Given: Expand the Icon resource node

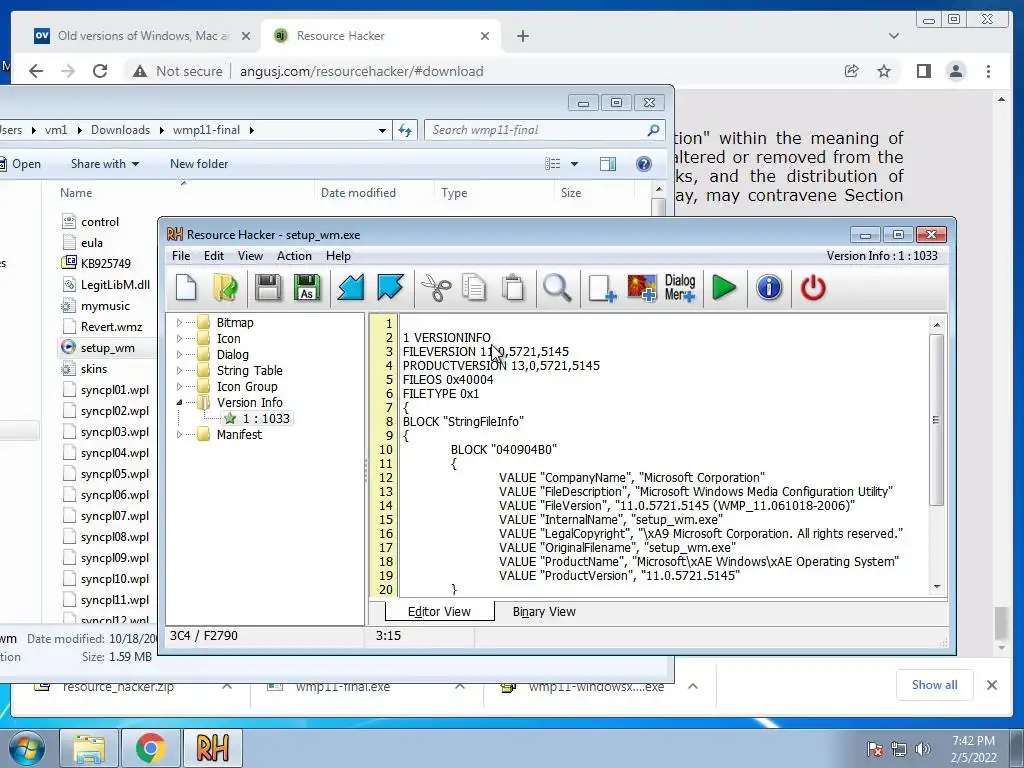Looking at the screenshot, I should 180,338.
